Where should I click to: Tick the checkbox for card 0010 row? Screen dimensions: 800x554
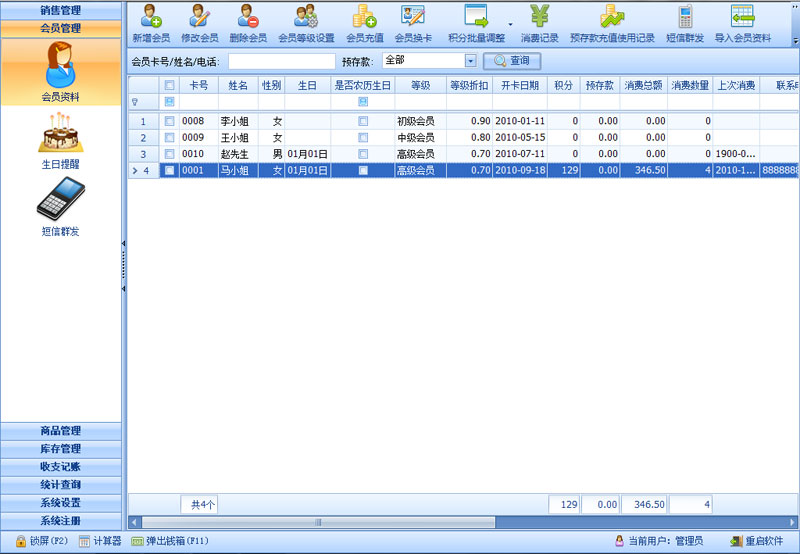[169, 154]
